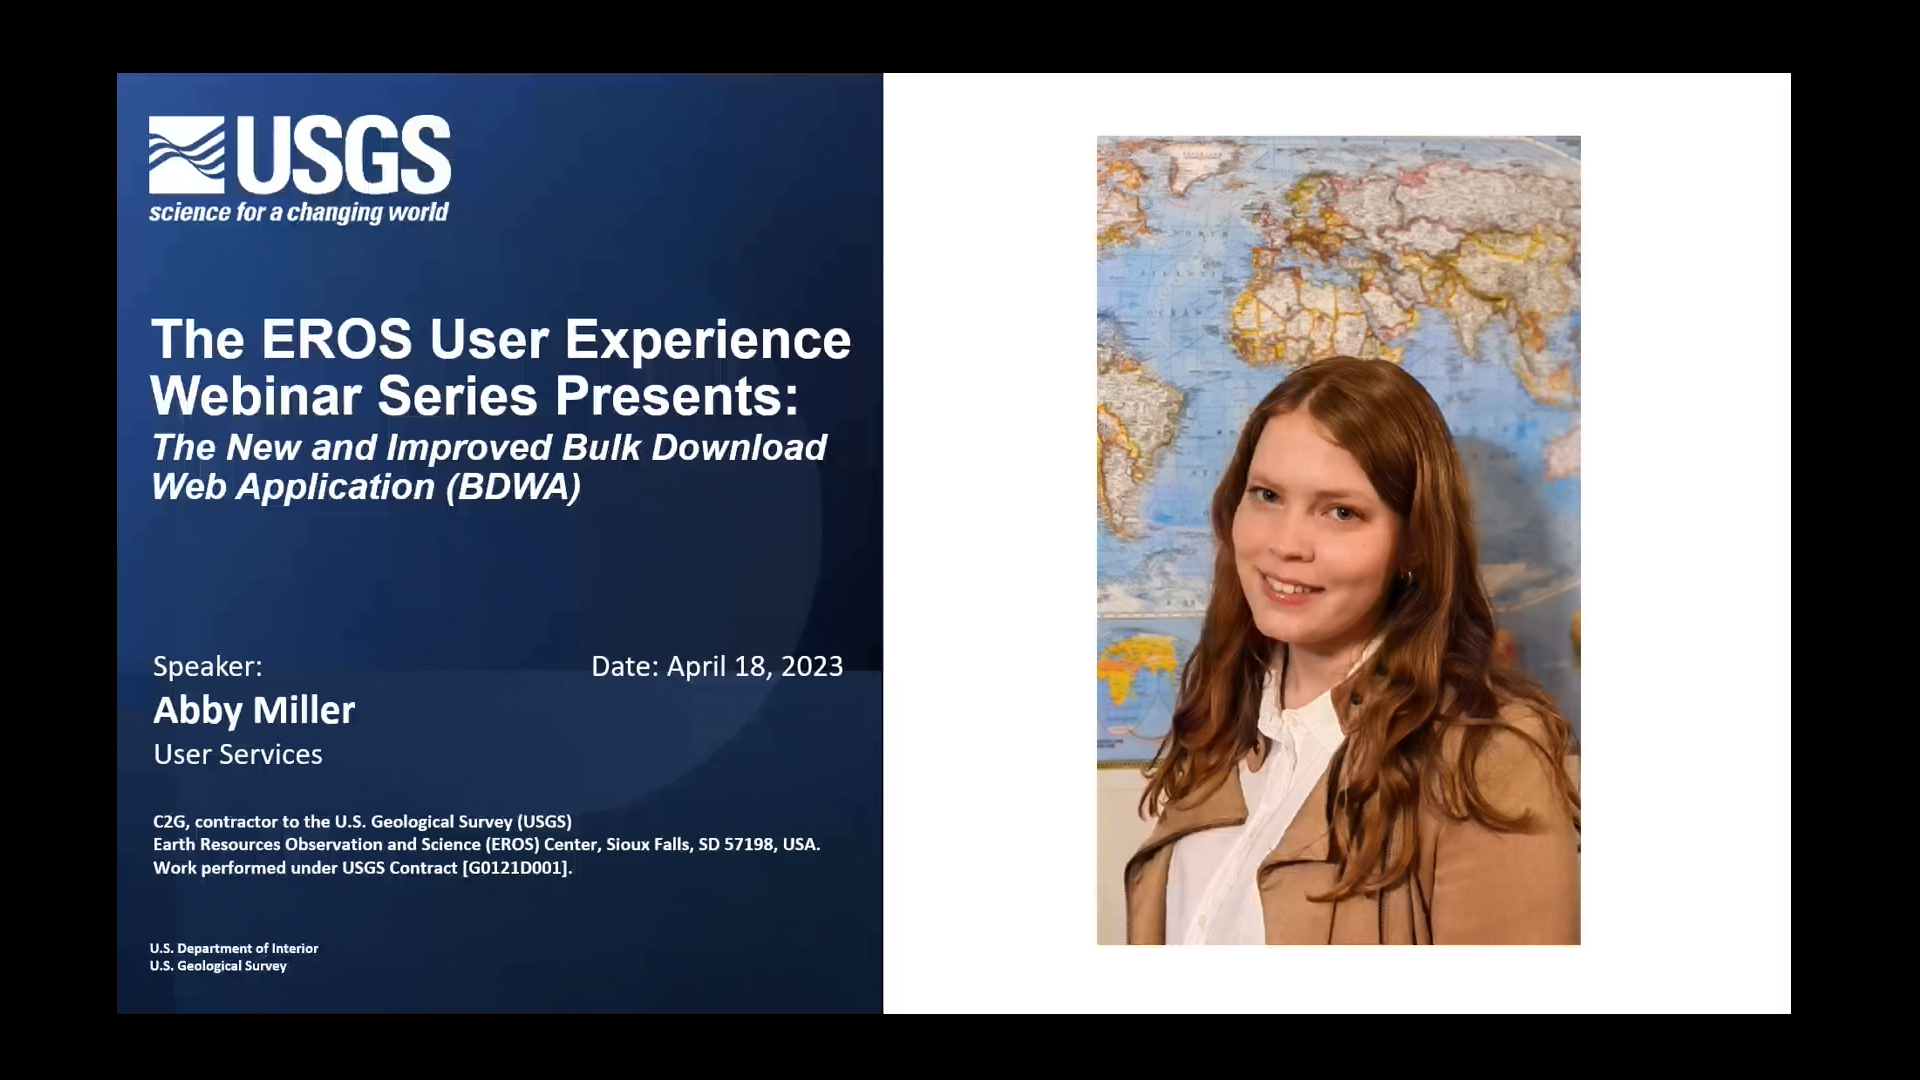Click the speaker's portrait photo
The image size is (1920, 1080).
pyautogui.click(x=1338, y=540)
